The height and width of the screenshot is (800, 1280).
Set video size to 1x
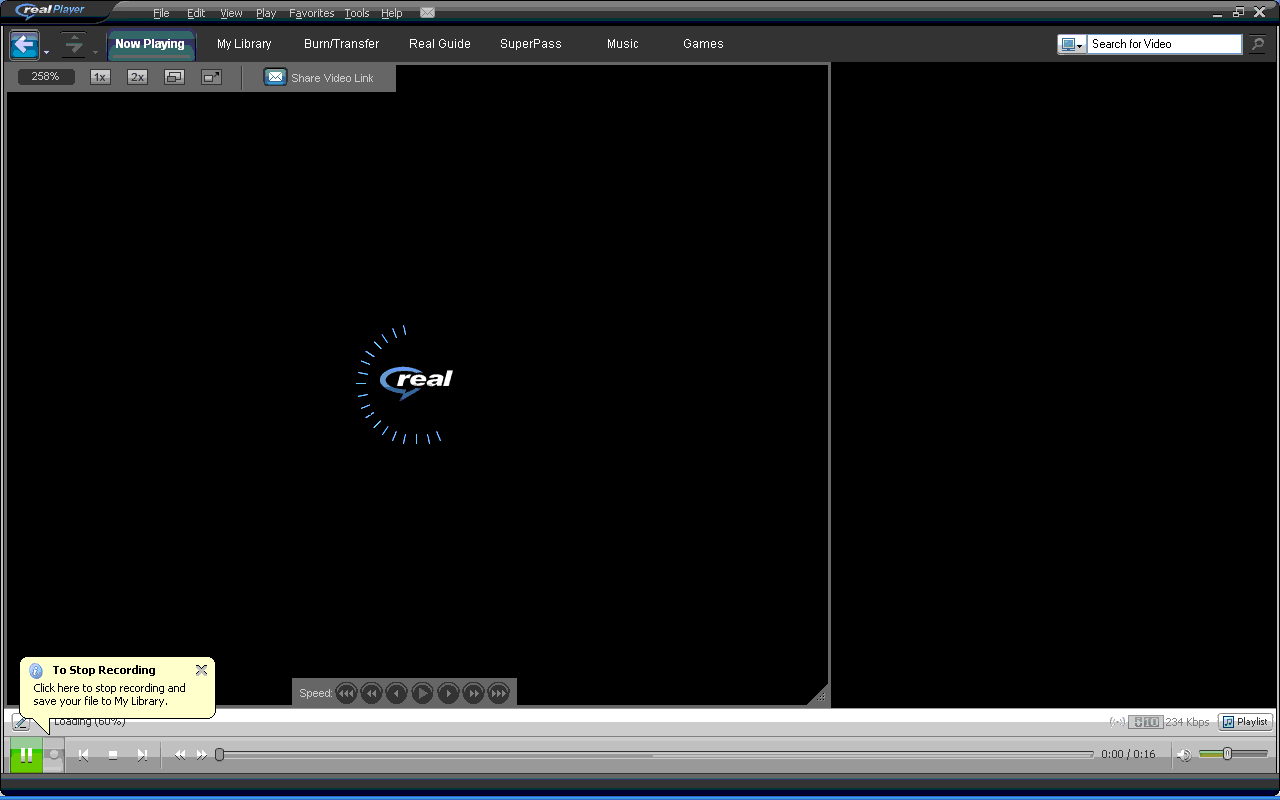[100, 77]
